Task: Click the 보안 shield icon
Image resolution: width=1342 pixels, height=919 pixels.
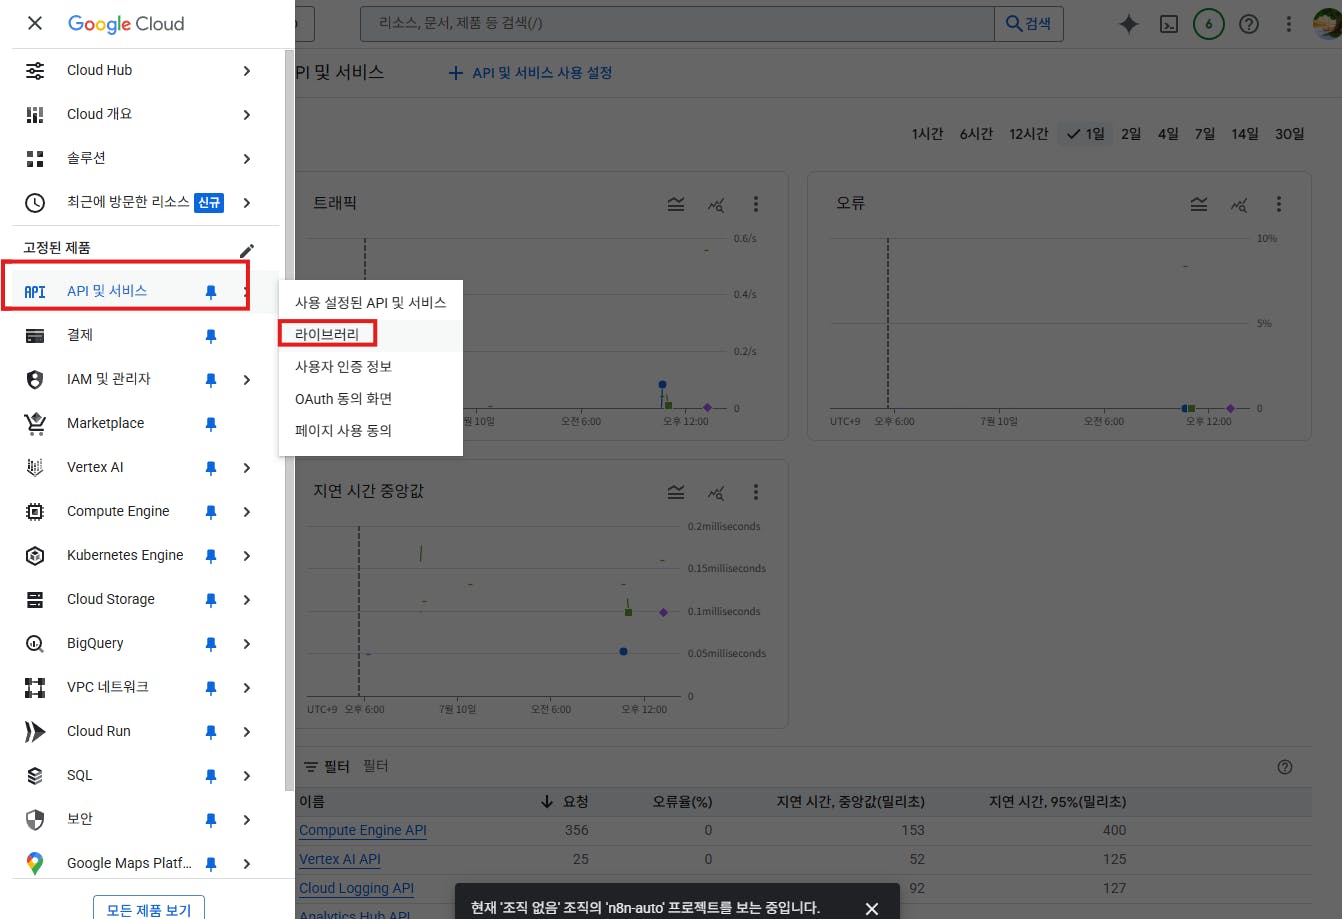Action: [35, 820]
